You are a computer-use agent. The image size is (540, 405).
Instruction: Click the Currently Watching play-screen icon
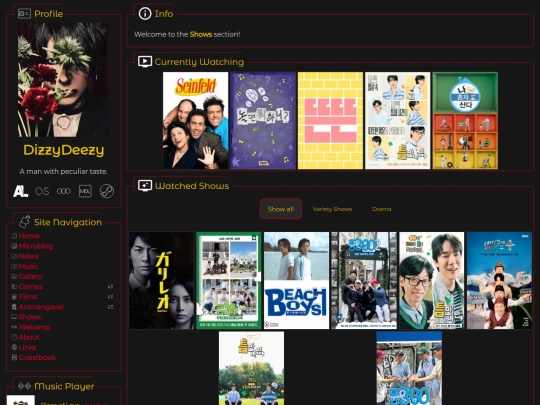pos(145,62)
